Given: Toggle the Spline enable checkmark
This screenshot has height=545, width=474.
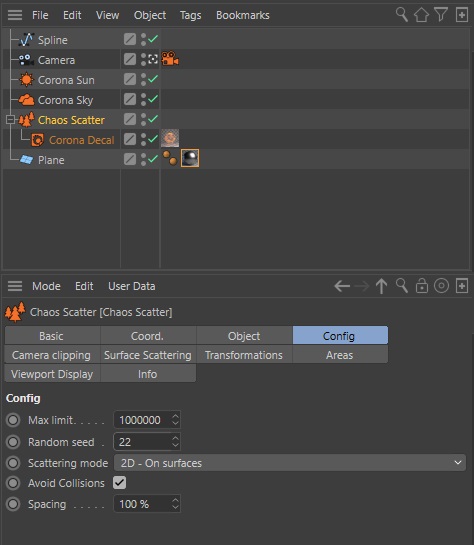Looking at the screenshot, I should point(153,39).
